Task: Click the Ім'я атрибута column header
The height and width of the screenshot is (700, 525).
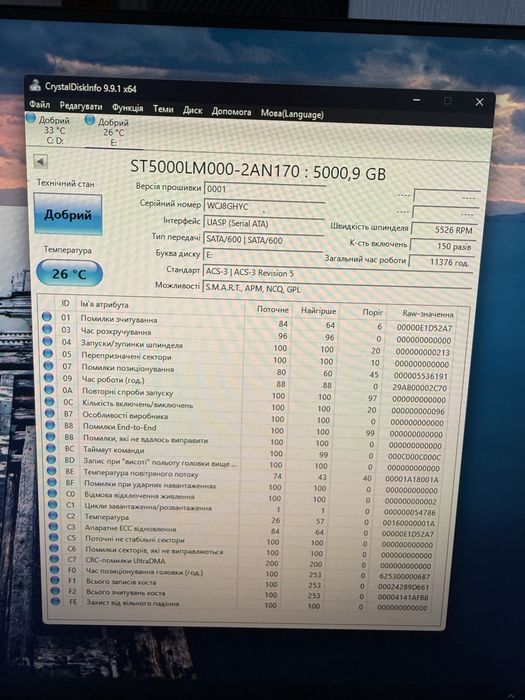Action: click(x=104, y=304)
